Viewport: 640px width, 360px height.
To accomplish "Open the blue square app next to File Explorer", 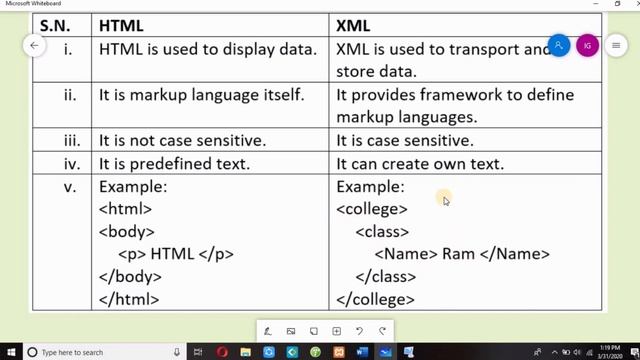I will point(269,352).
